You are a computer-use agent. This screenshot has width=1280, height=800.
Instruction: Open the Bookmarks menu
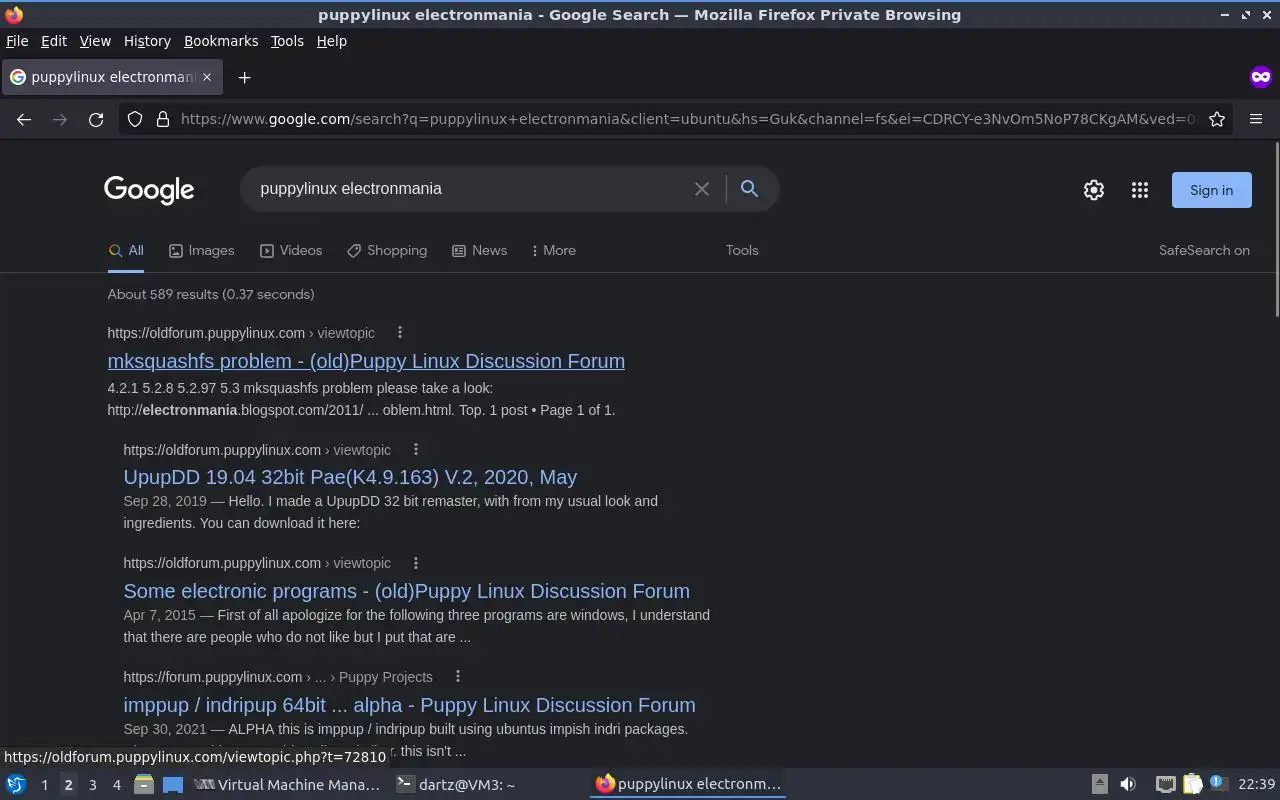[221, 41]
